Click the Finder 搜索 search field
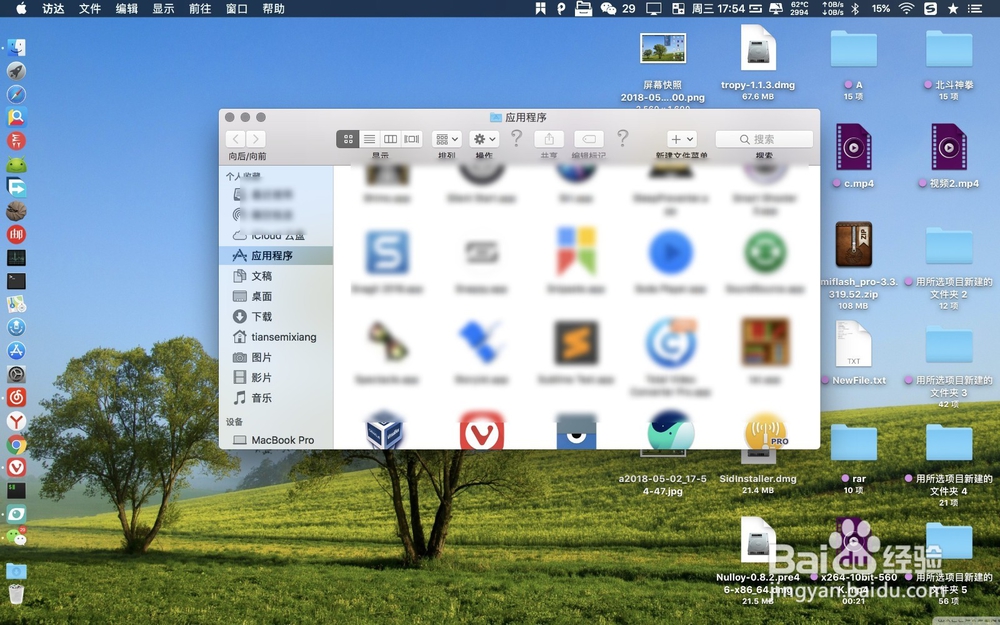Viewport: 1000px width, 625px height. click(764, 139)
